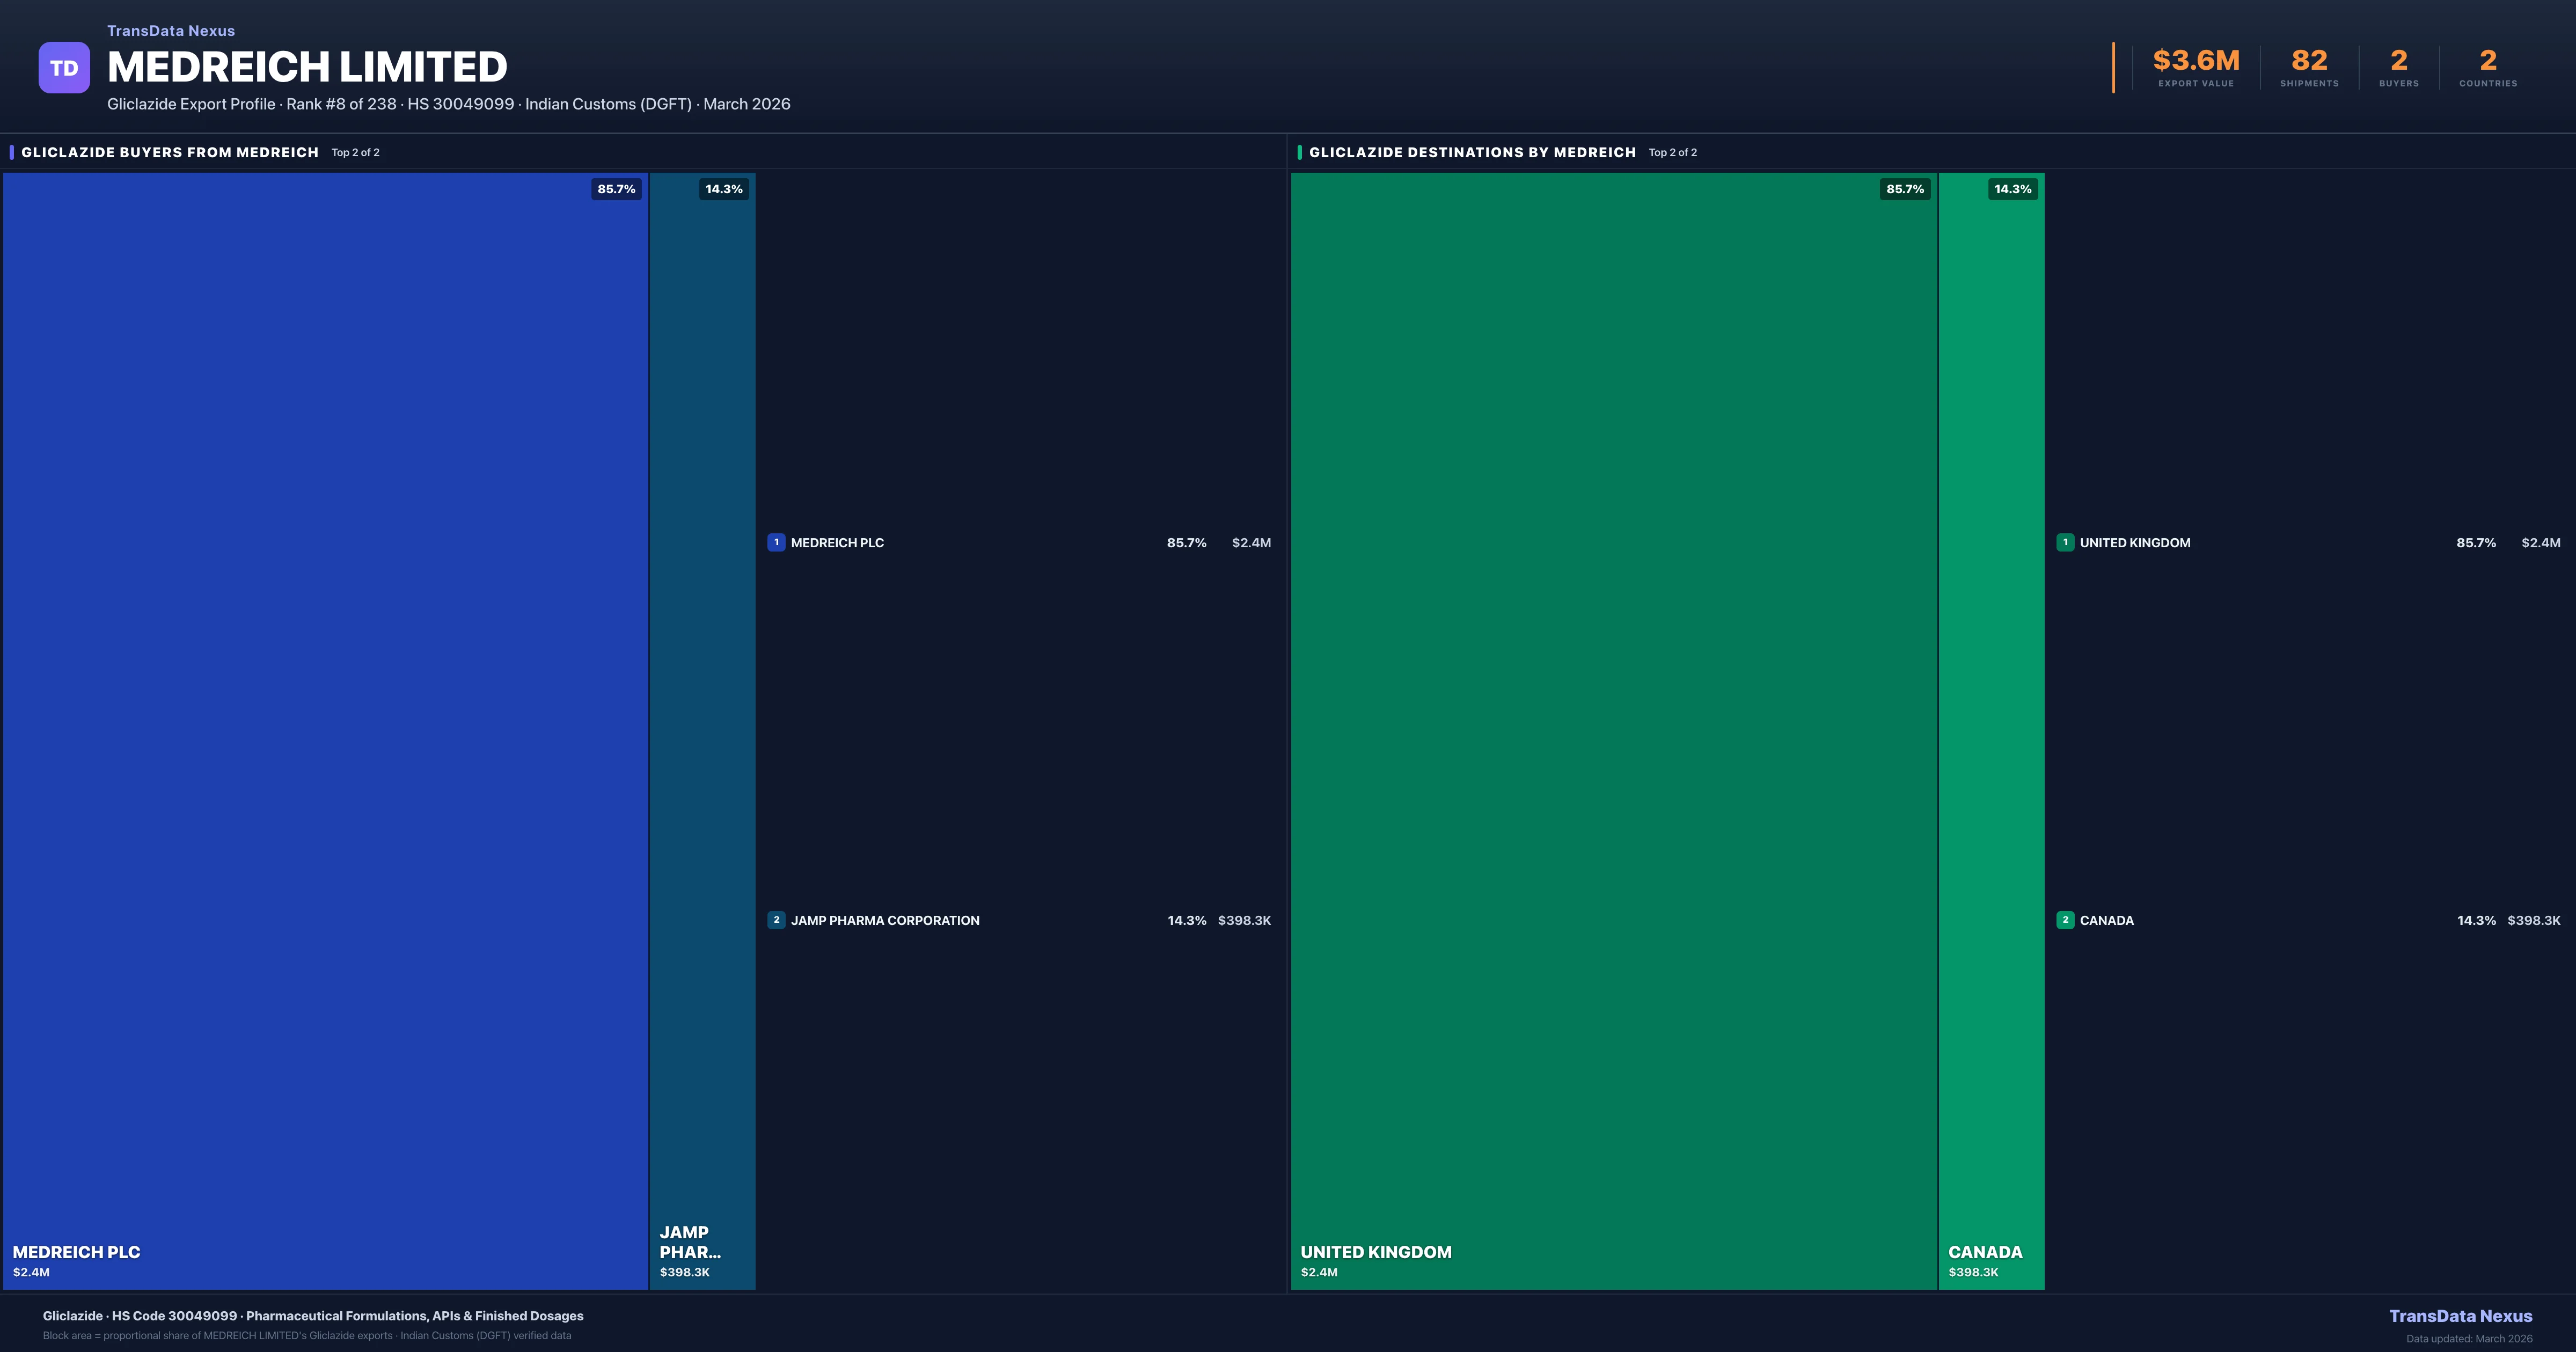Click rank 2 badge beside CANADA
Viewport: 2576px width, 1352px height.
tap(2065, 920)
